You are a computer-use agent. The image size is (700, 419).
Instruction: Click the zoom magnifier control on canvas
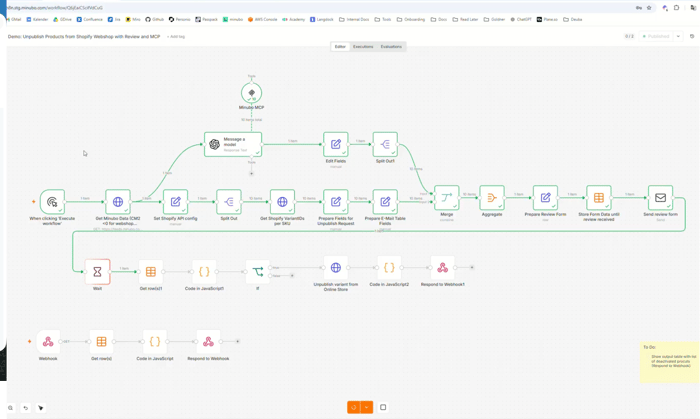[x=10, y=408]
